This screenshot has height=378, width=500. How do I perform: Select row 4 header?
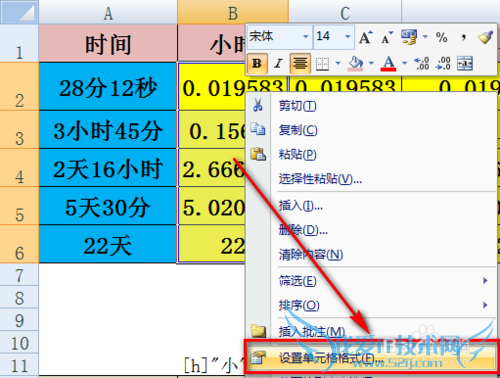[x=19, y=167]
